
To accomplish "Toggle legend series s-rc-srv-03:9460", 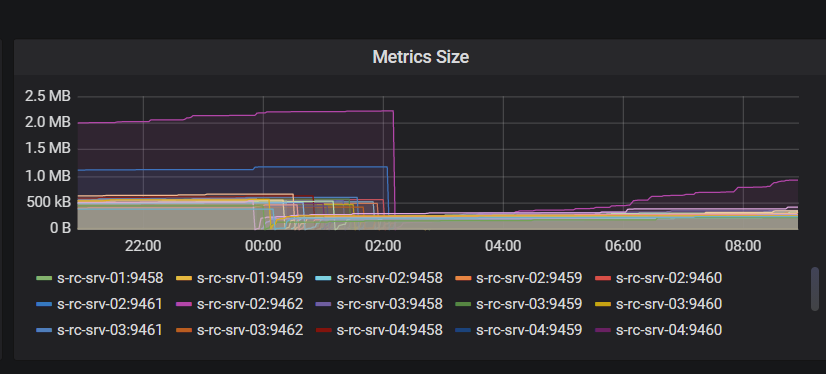I will tap(668, 304).
